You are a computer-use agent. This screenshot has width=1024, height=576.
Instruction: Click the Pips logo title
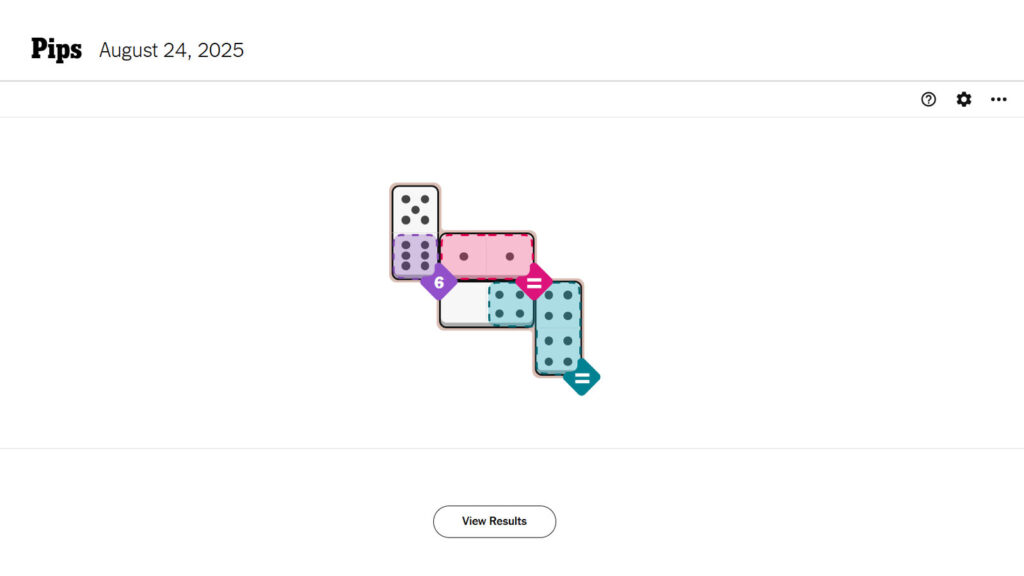56,49
